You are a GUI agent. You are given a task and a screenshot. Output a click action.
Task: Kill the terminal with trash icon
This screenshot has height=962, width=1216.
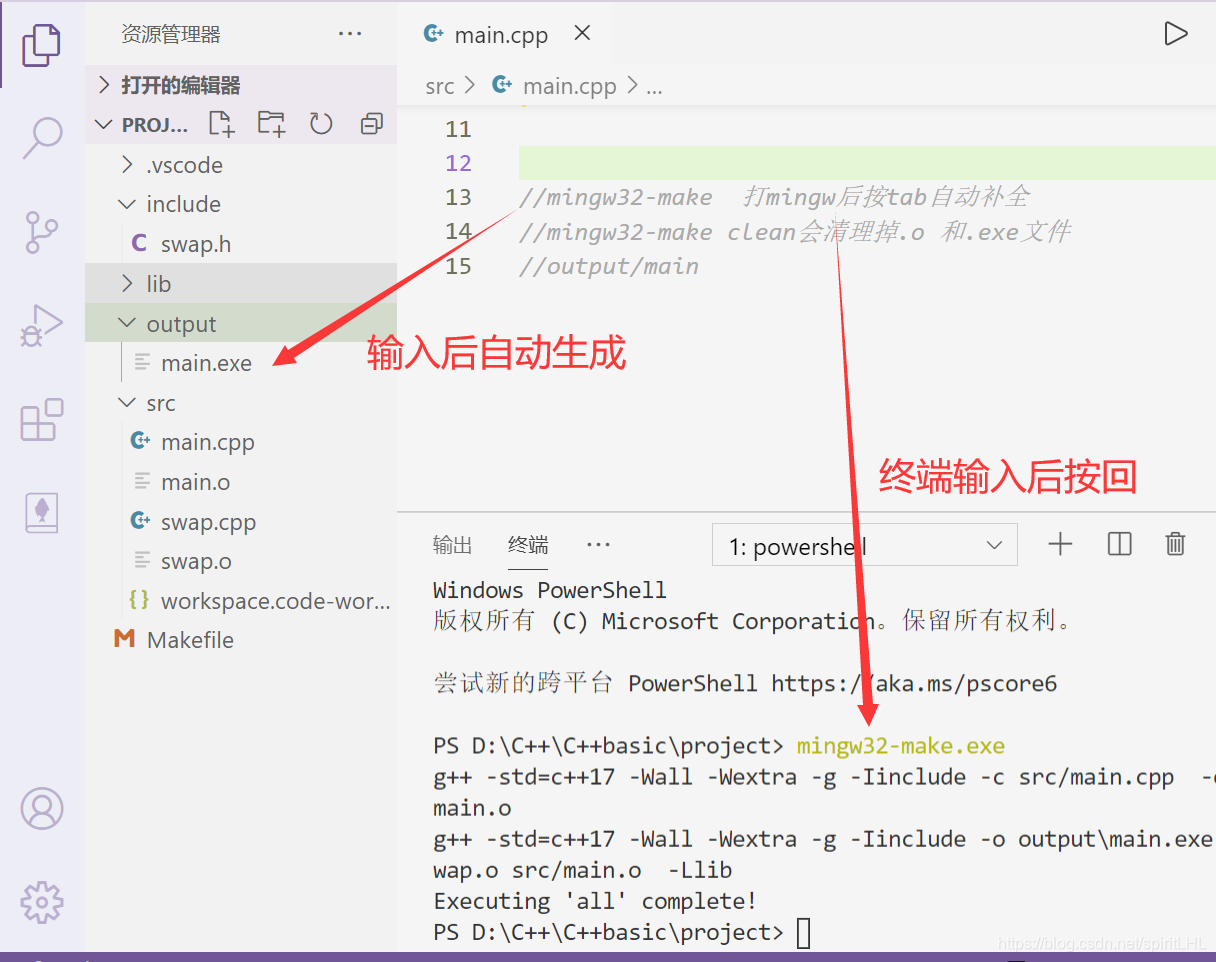(1175, 544)
